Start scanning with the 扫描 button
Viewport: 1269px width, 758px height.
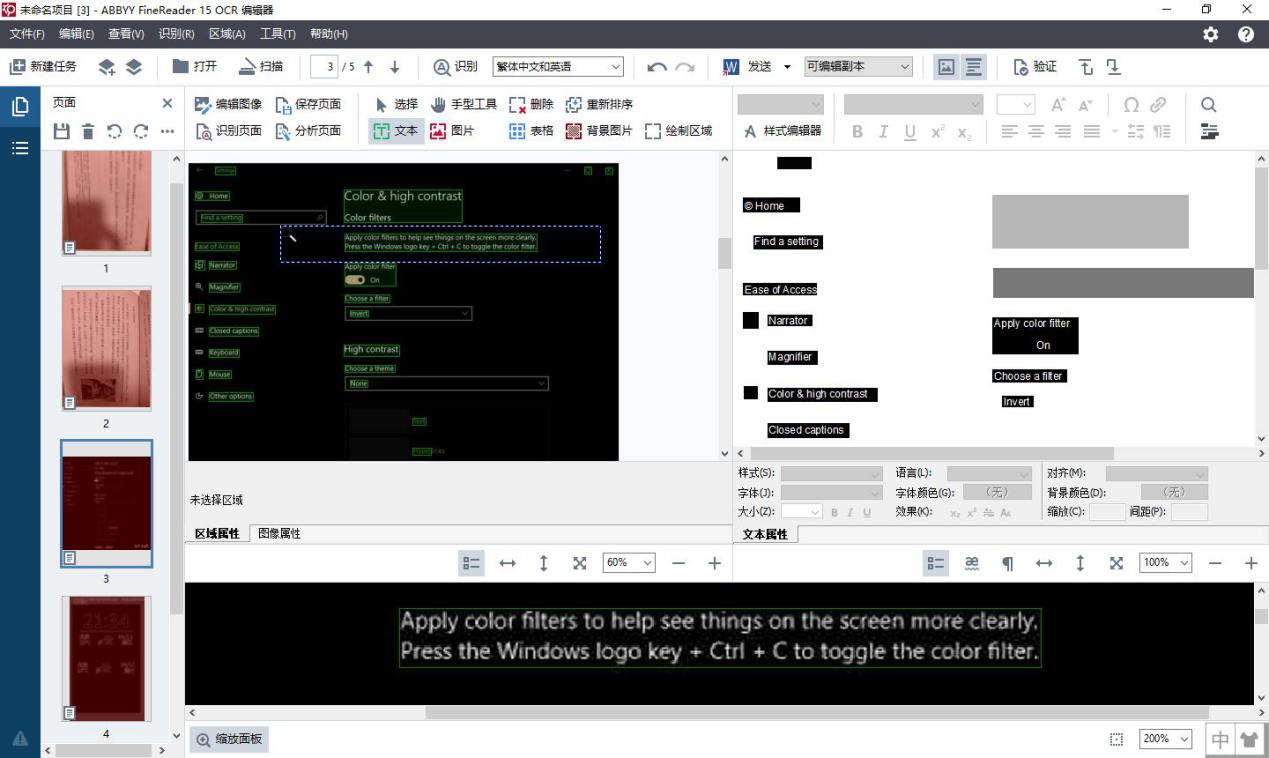[261, 66]
